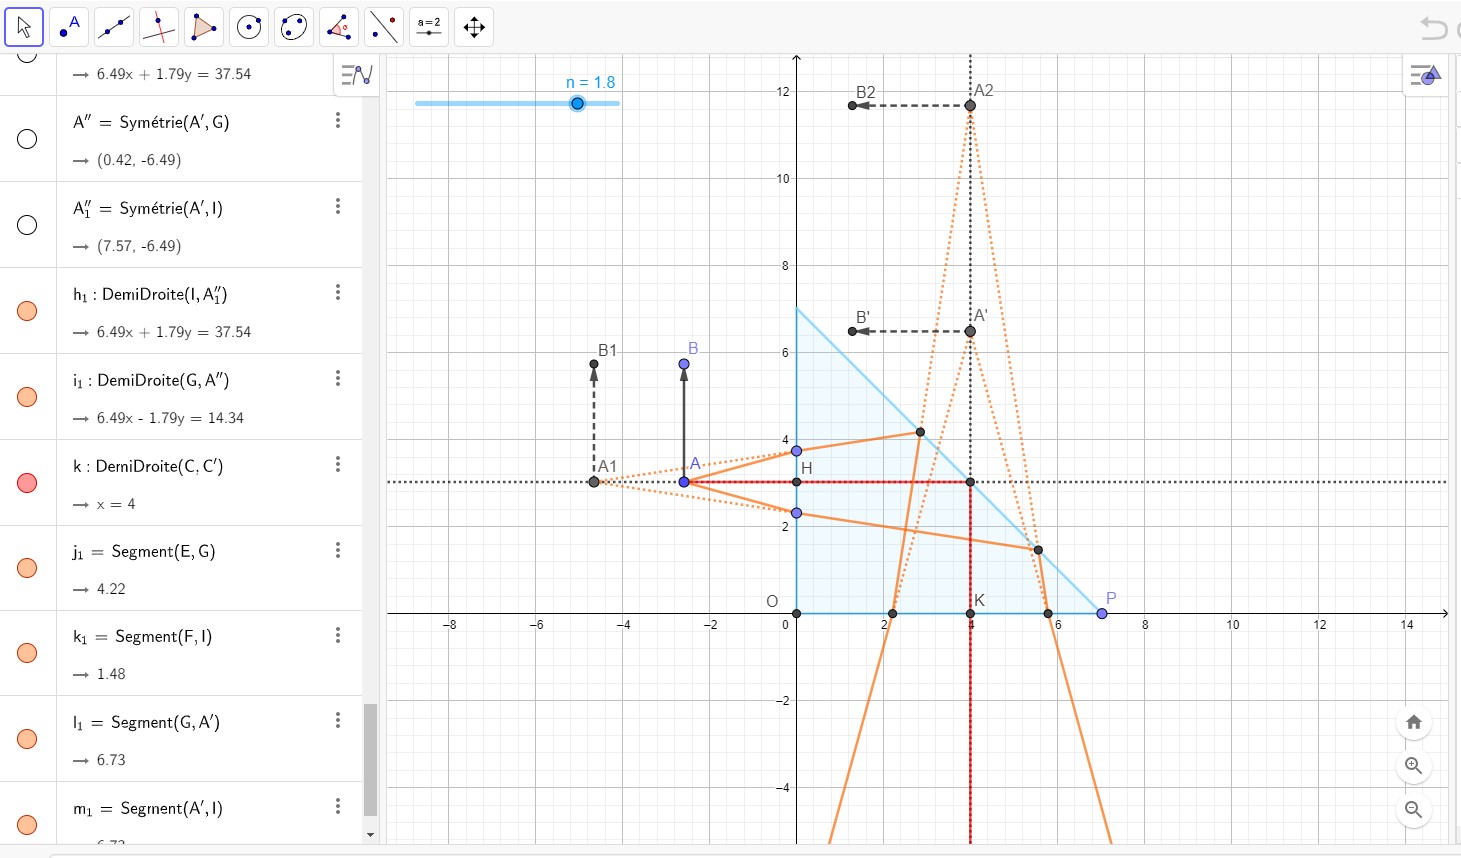Click the n = 1.8 slider handle
The width and height of the screenshot is (1461, 858).
tap(577, 103)
